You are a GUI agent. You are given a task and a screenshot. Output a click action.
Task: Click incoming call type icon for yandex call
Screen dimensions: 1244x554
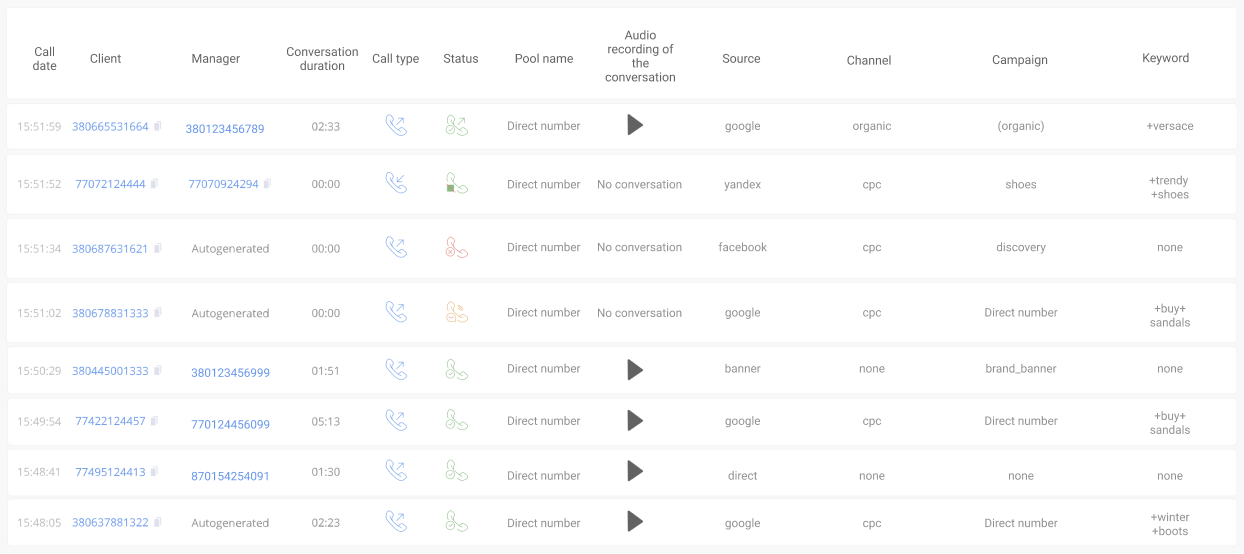point(396,183)
